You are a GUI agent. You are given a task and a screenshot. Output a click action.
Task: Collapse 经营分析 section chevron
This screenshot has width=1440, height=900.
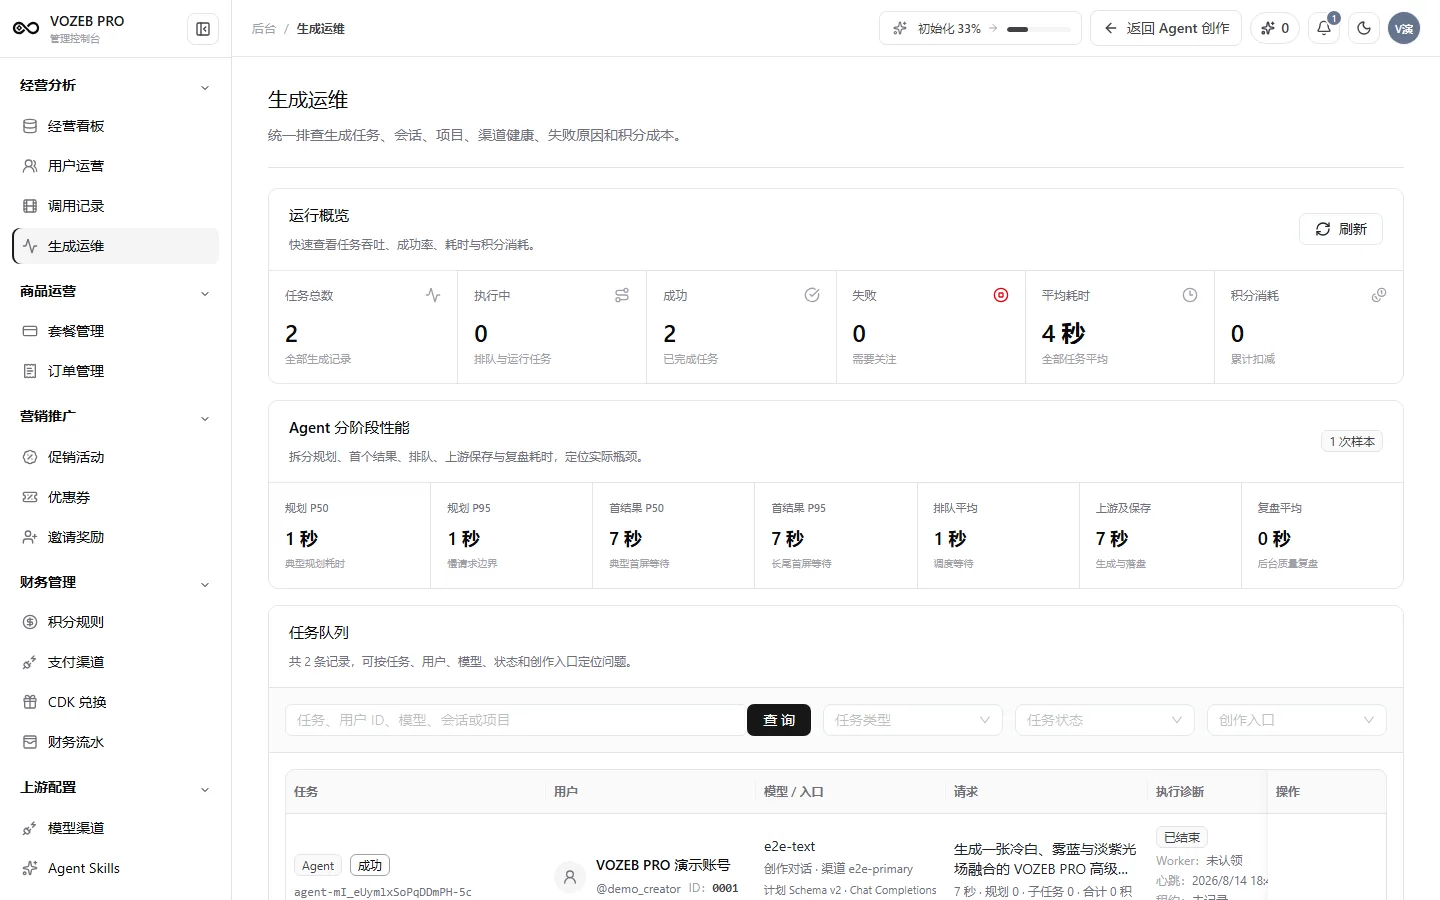[x=205, y=88]
